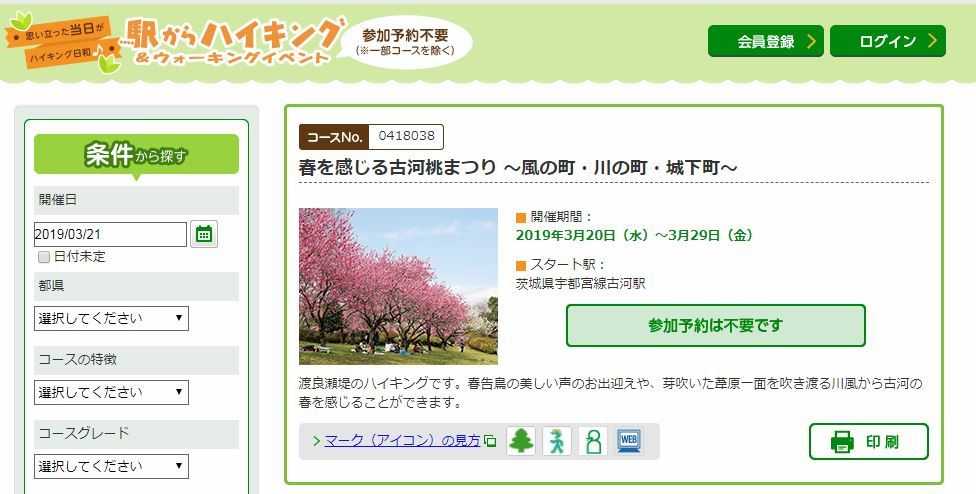The width and height of the screenshot is (976, 494).
Task: Click the green tree nature icon
Action: [521, 441]
